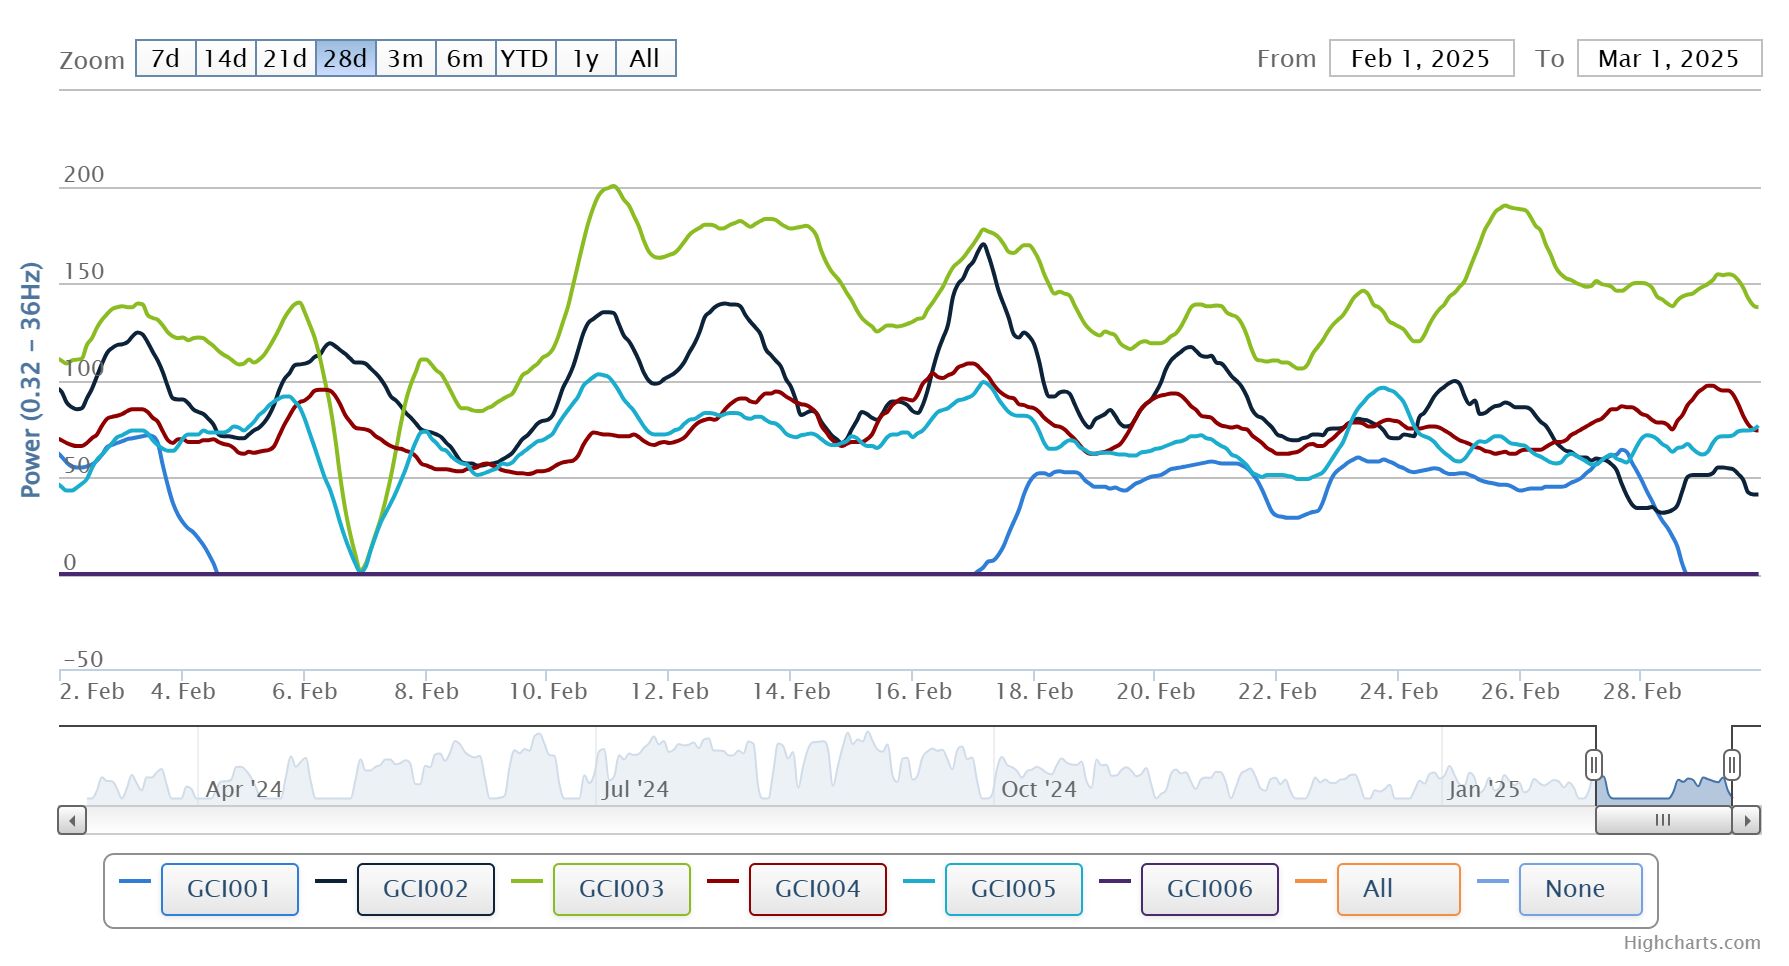
Task: Set zoom range to 7d
Action: 165,59
